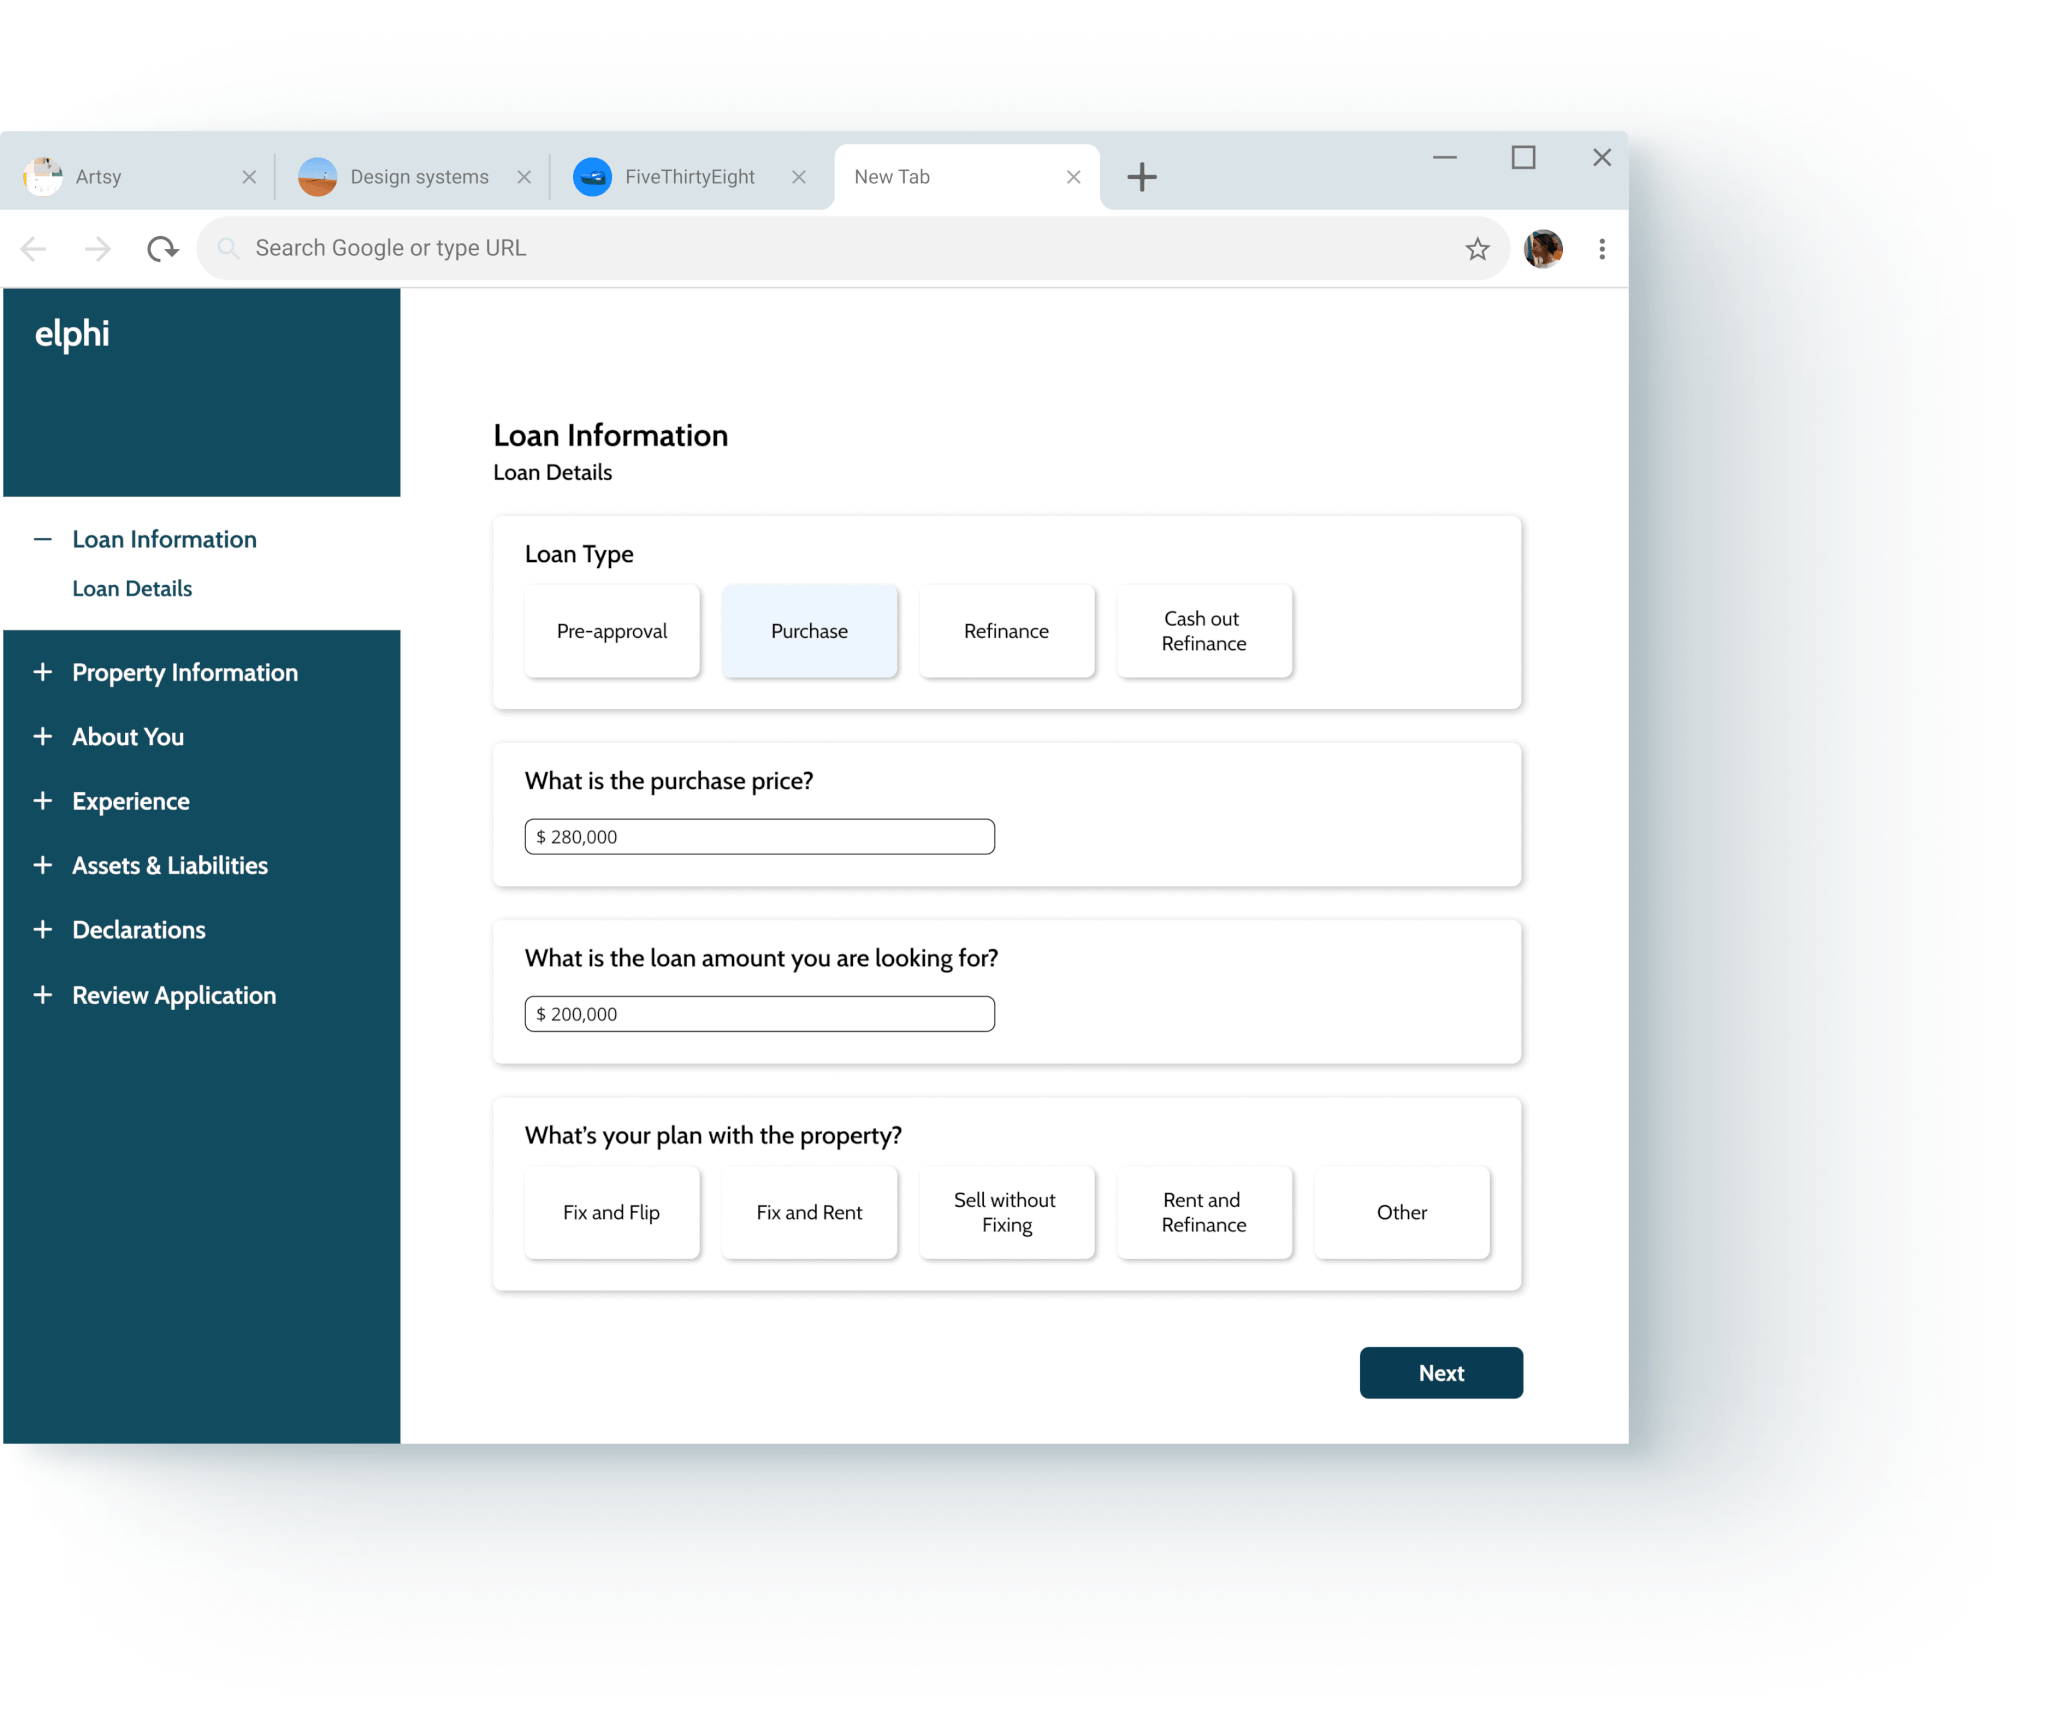Select Fix and Flip property plan
This screenshot has width=2048, height=1732.
[x=612, y=1211]
